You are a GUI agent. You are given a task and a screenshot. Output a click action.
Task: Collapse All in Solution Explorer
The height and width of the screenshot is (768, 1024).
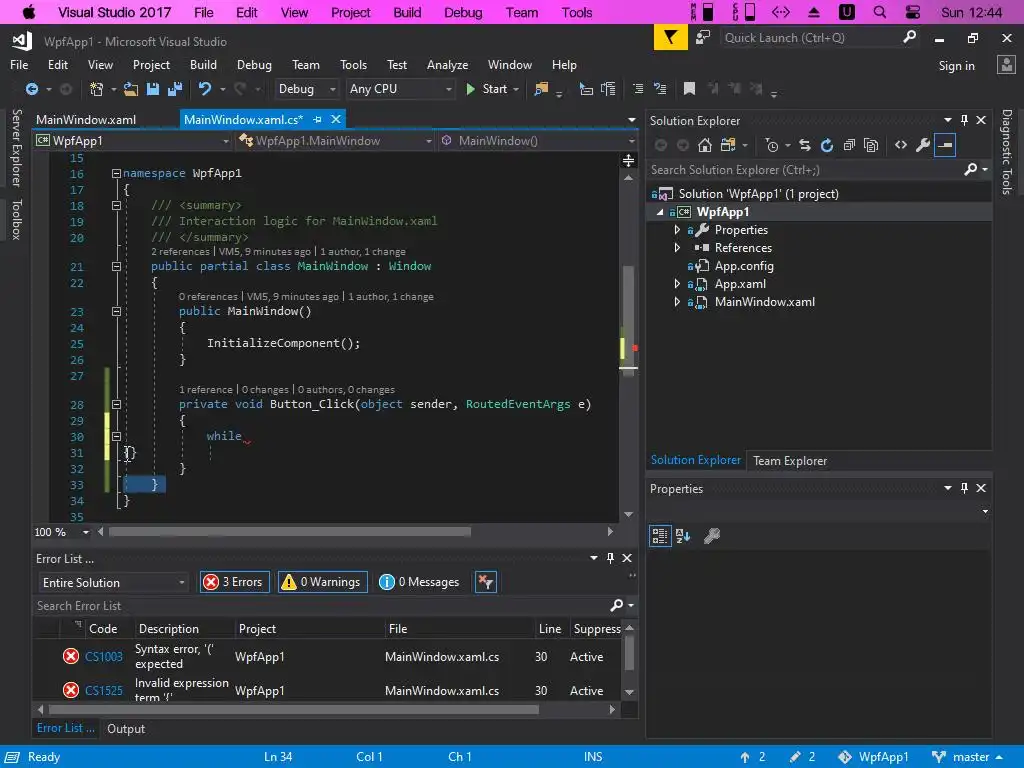pos(849,145)
